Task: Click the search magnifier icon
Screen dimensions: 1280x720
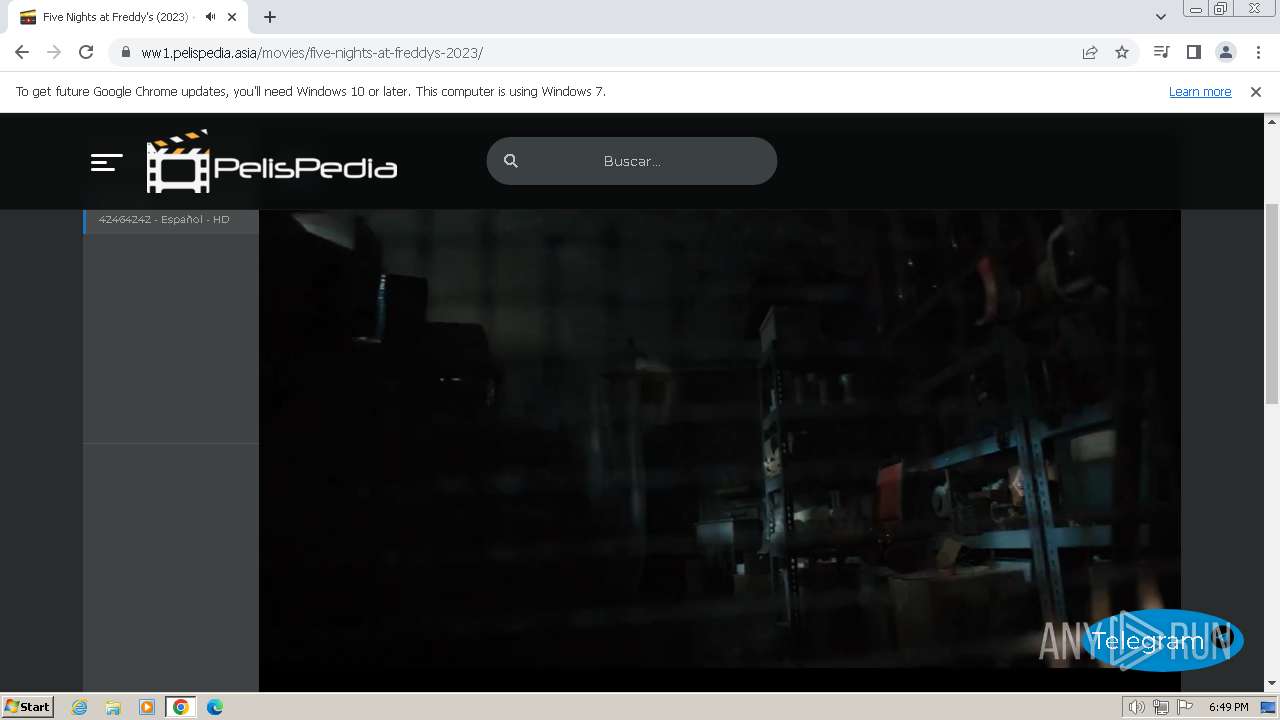Action: [x=511, y=161]
